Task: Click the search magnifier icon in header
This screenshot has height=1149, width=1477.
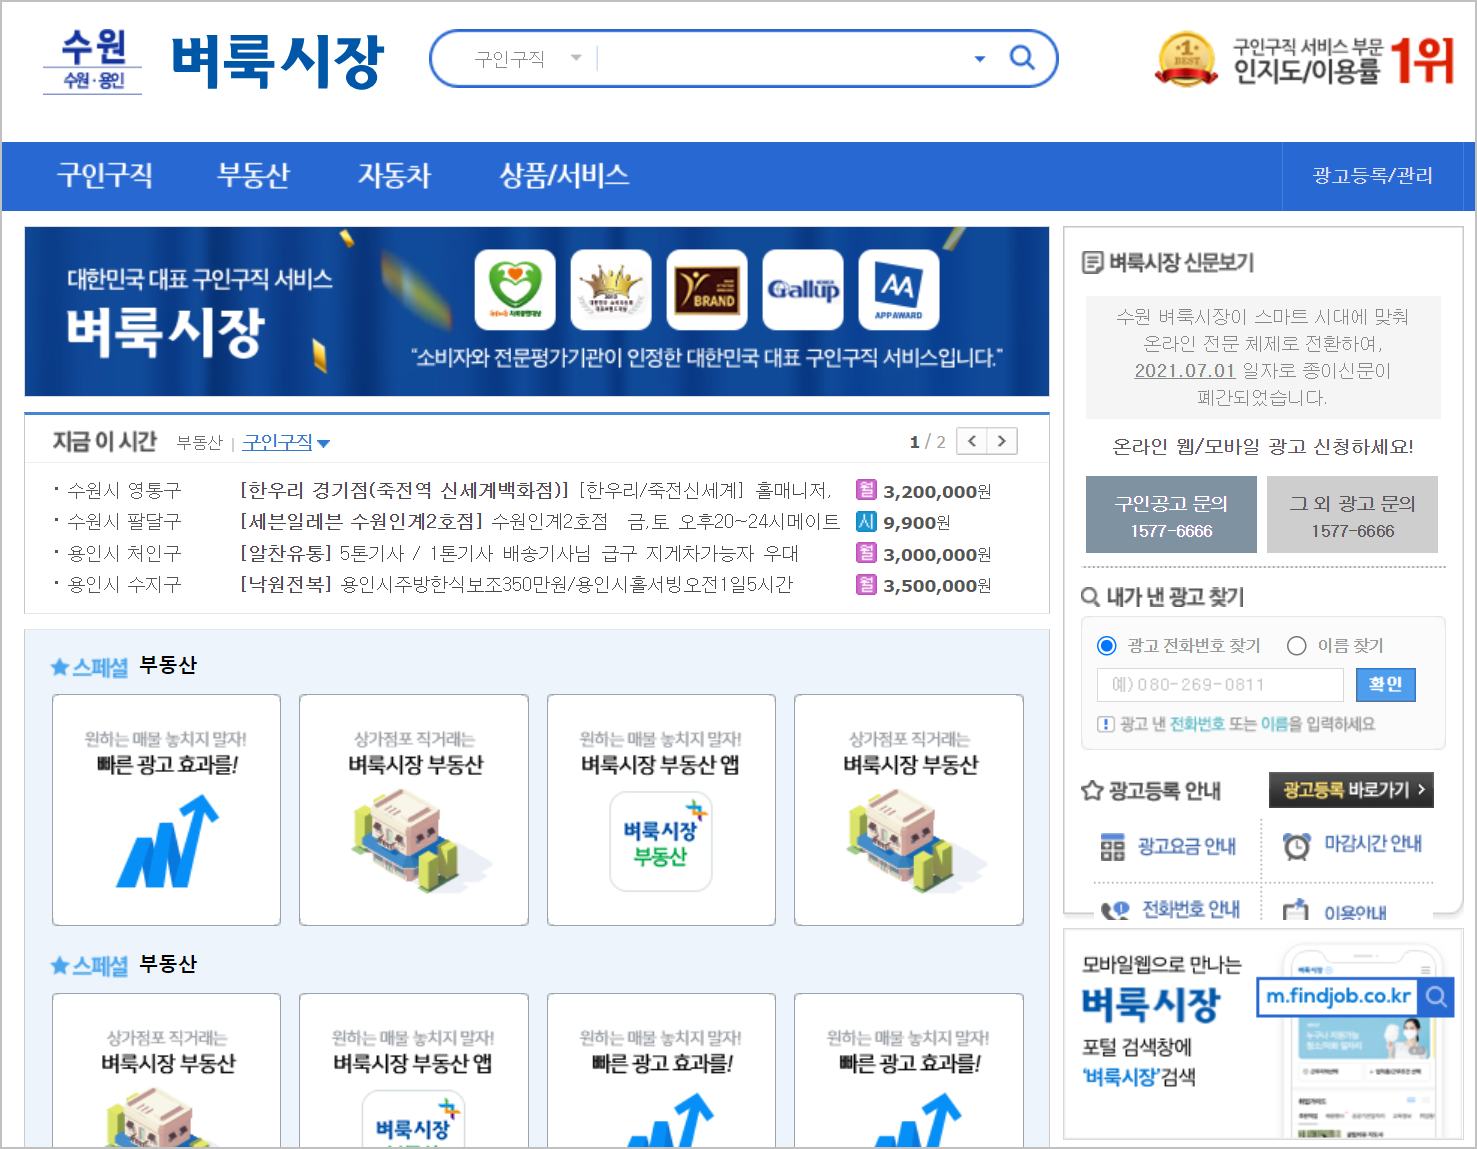Action: pyautogui.click(x=1021, y=57)
